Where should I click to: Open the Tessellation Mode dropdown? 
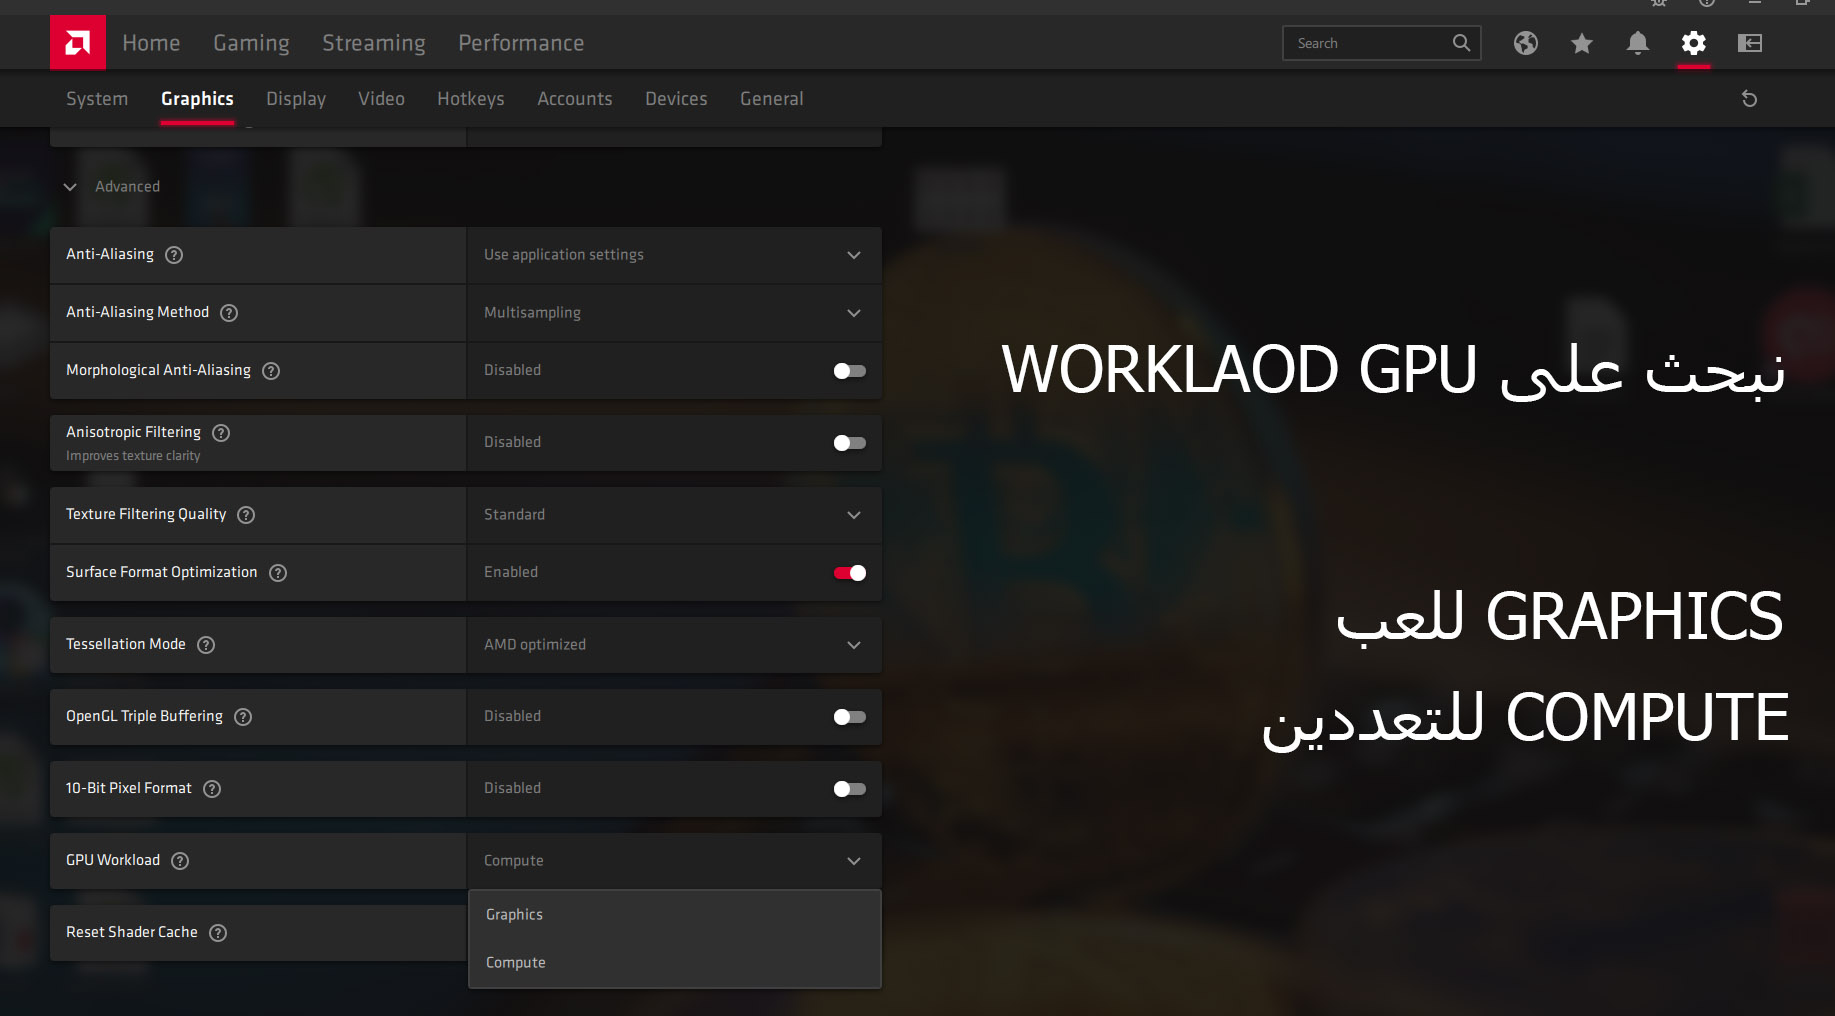pyautogui.click(x=674, y=645)
